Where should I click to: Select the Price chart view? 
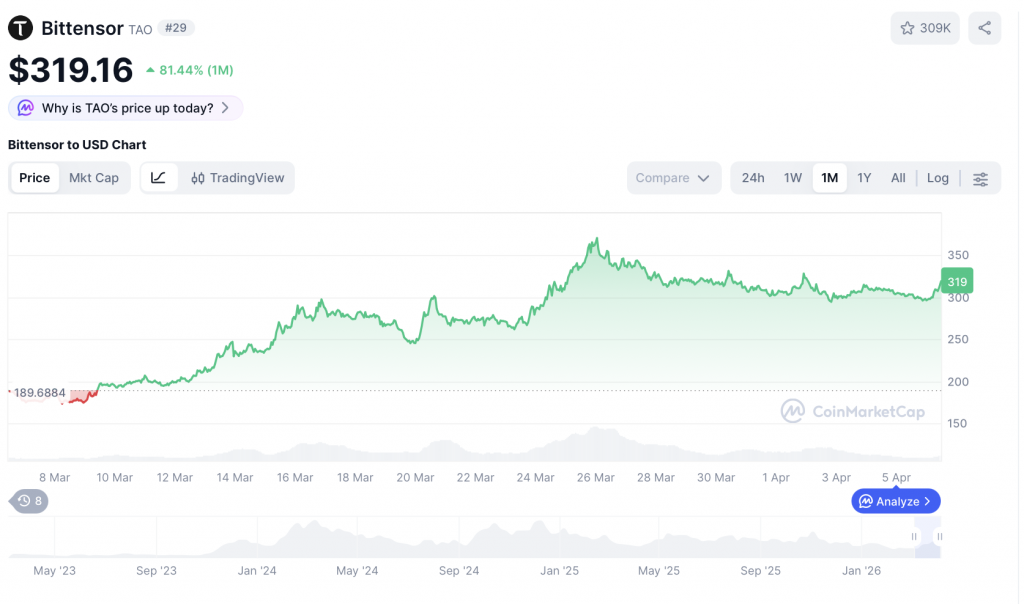pyautogui.click(x=34, y=178)
